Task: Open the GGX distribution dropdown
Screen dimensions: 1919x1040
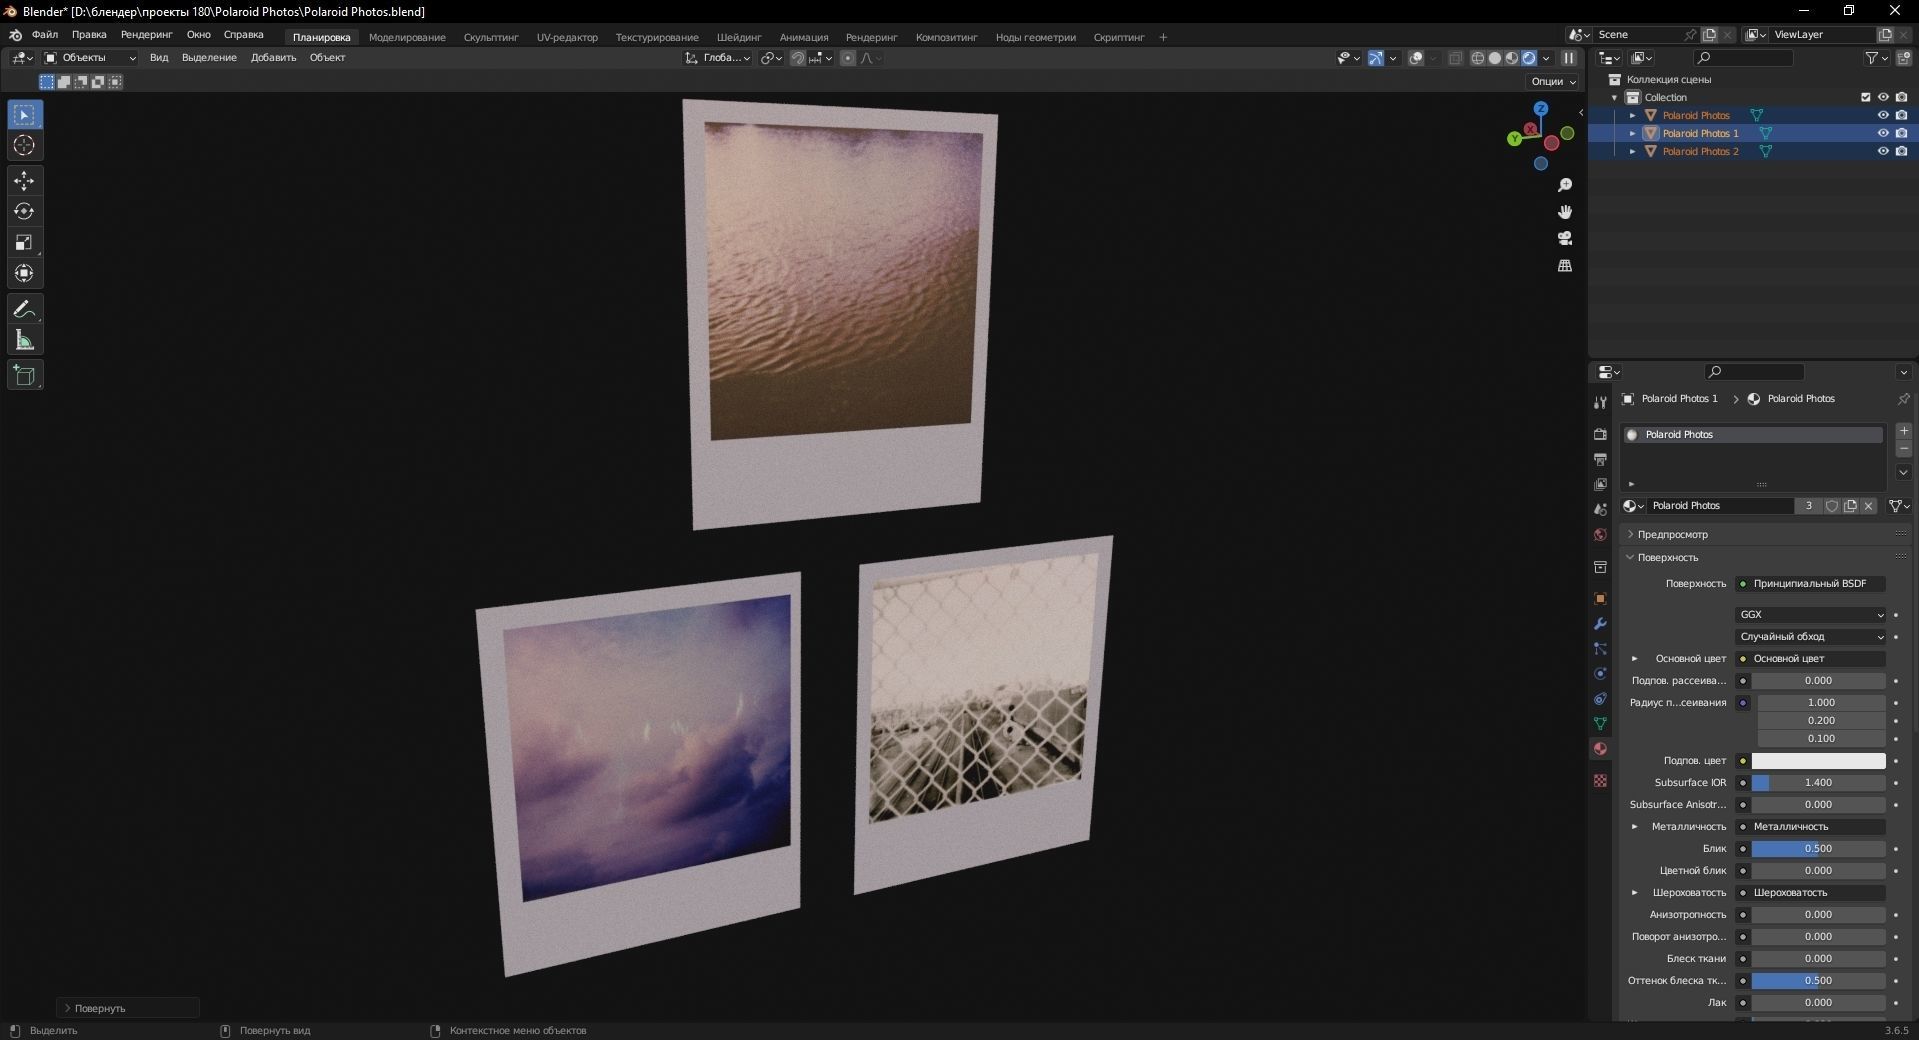Action: coord(1810,615)
